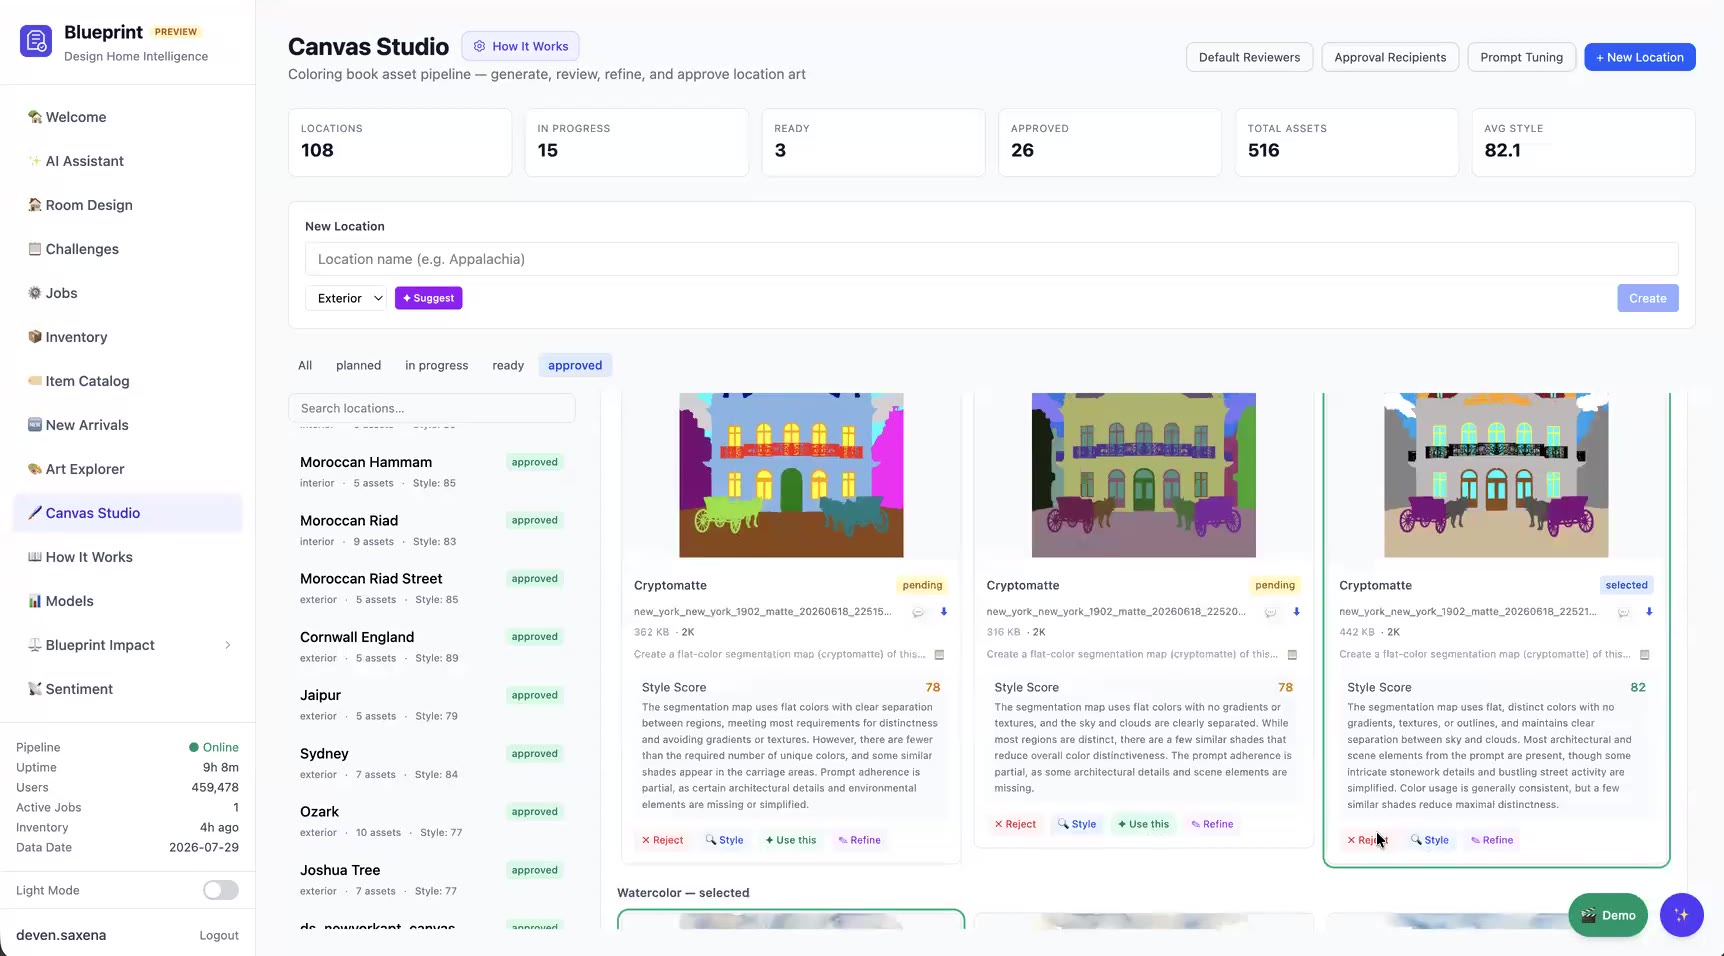Open Default Reviewers

[x=1249, y=57]
